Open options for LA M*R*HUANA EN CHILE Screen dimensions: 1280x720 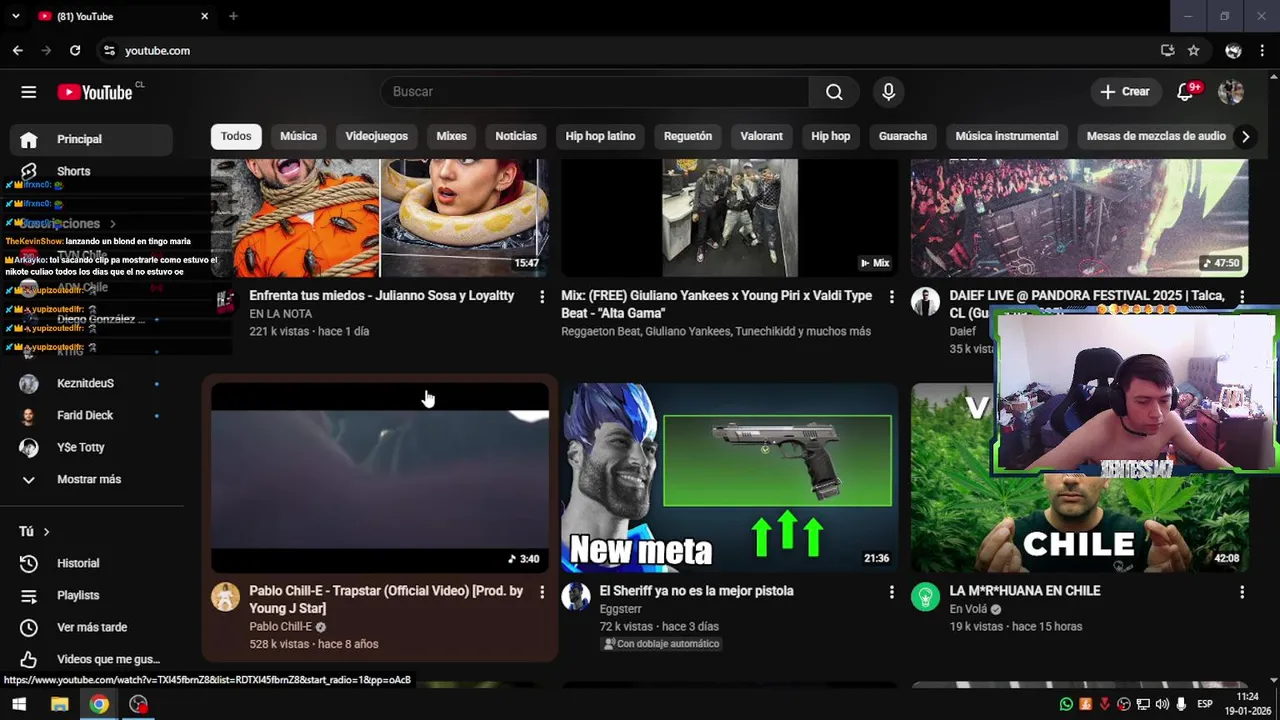coord(1242,592)
